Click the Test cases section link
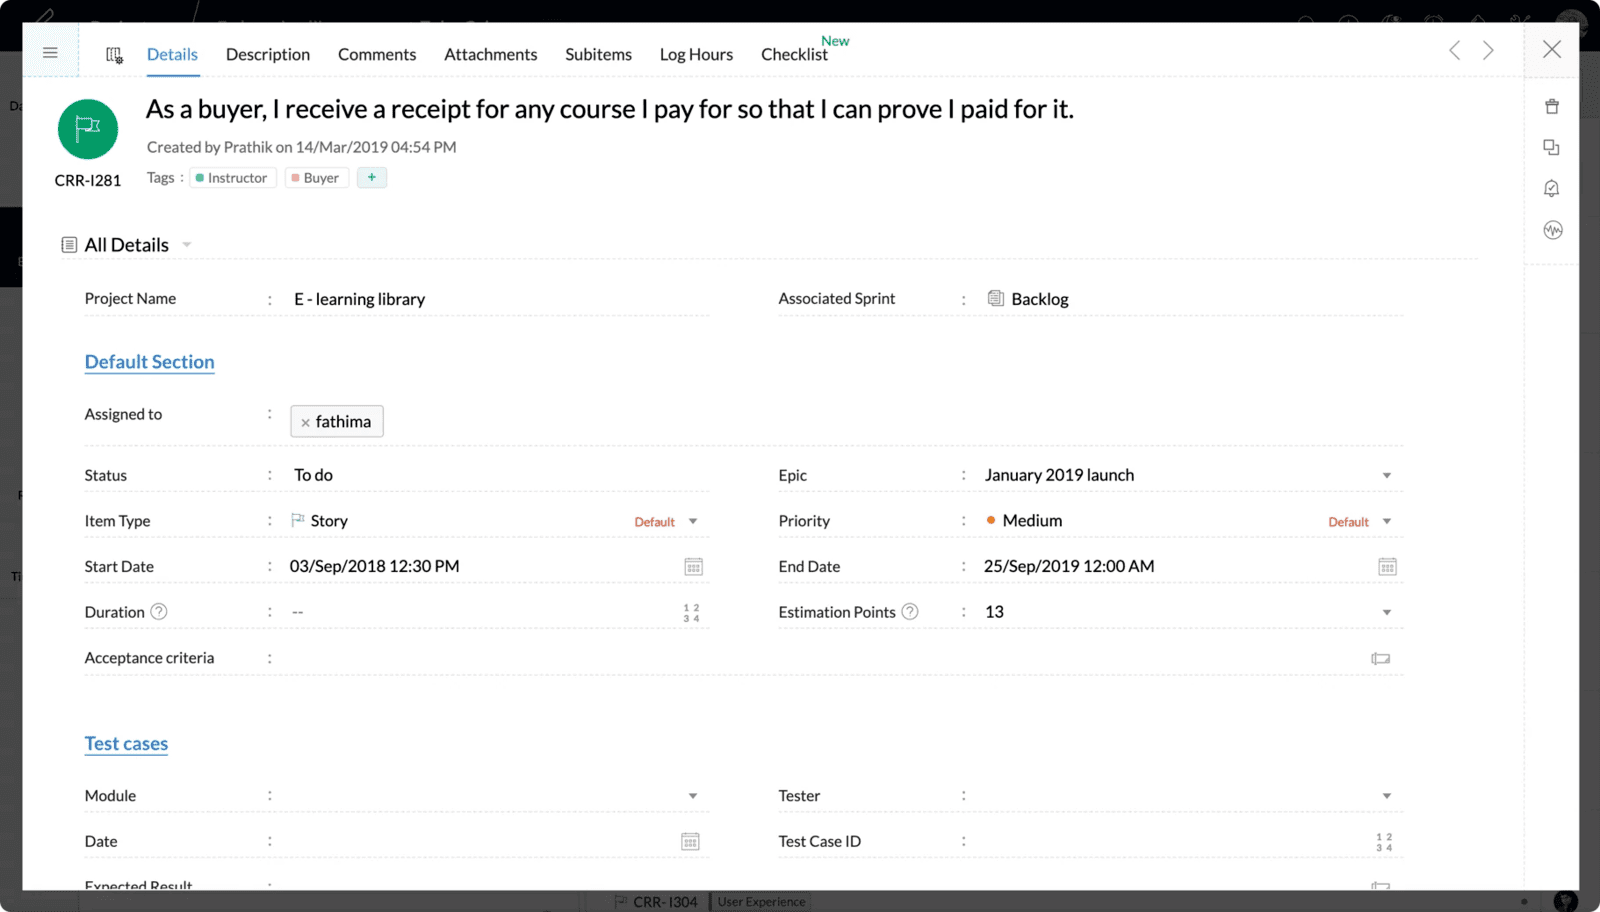Viewport: 1600px width, 912px height. pyautogui.click(x=126, y=744)
